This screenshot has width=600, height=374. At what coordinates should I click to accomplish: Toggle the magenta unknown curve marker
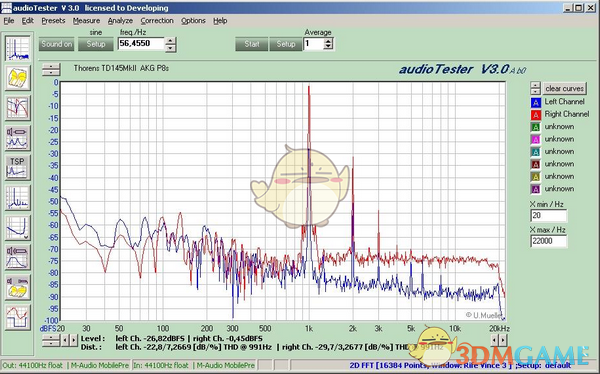coord(535,139)
